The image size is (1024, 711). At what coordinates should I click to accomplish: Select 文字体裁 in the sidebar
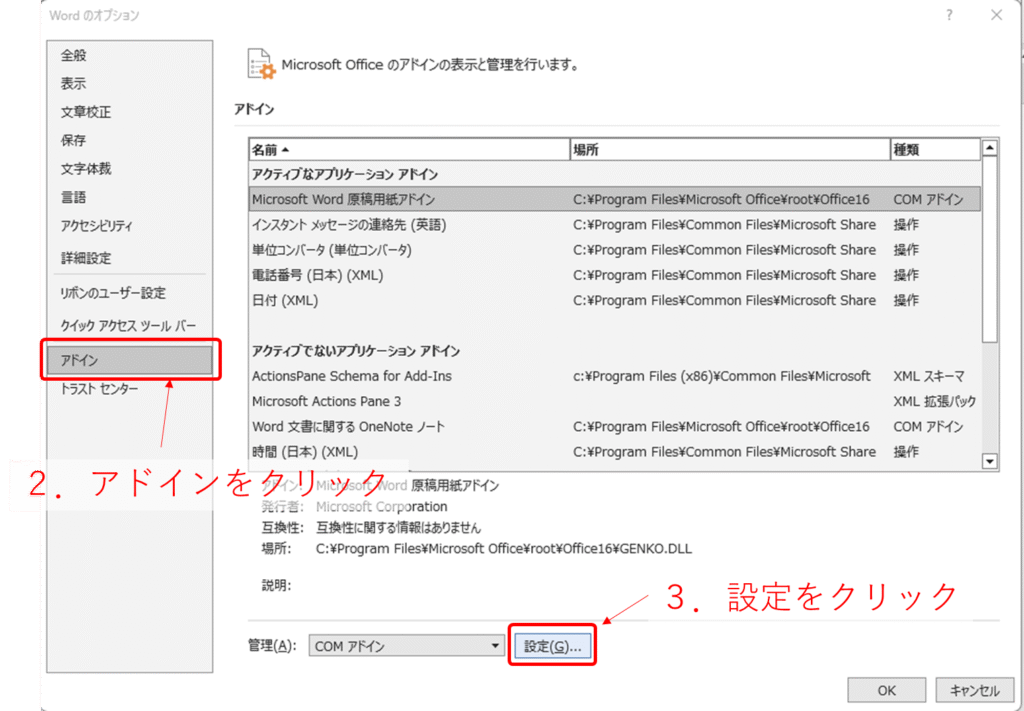click(x=86, y=169)
